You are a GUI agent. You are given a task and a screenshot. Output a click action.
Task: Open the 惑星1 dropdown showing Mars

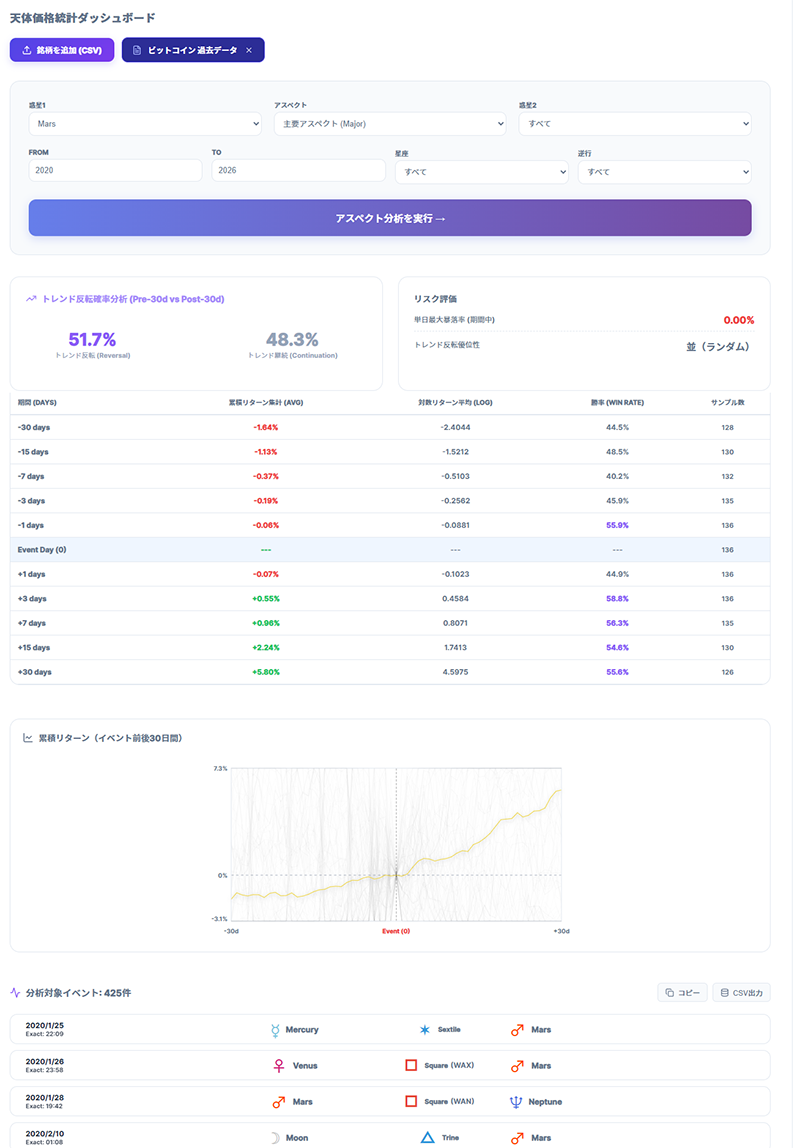[145, 123]
